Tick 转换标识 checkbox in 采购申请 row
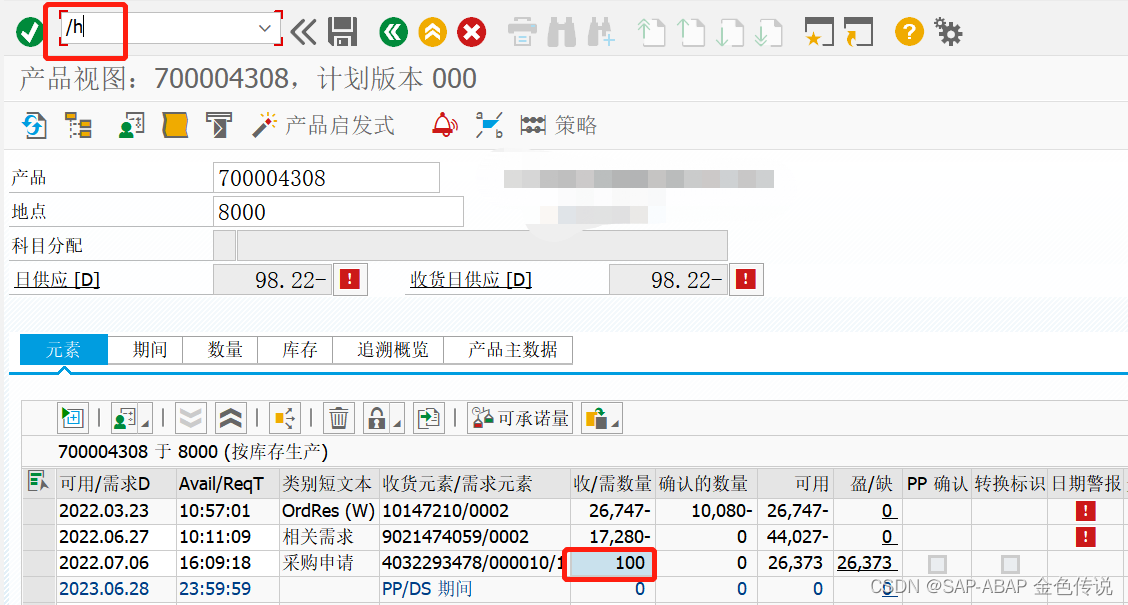 click(1010, 564)
